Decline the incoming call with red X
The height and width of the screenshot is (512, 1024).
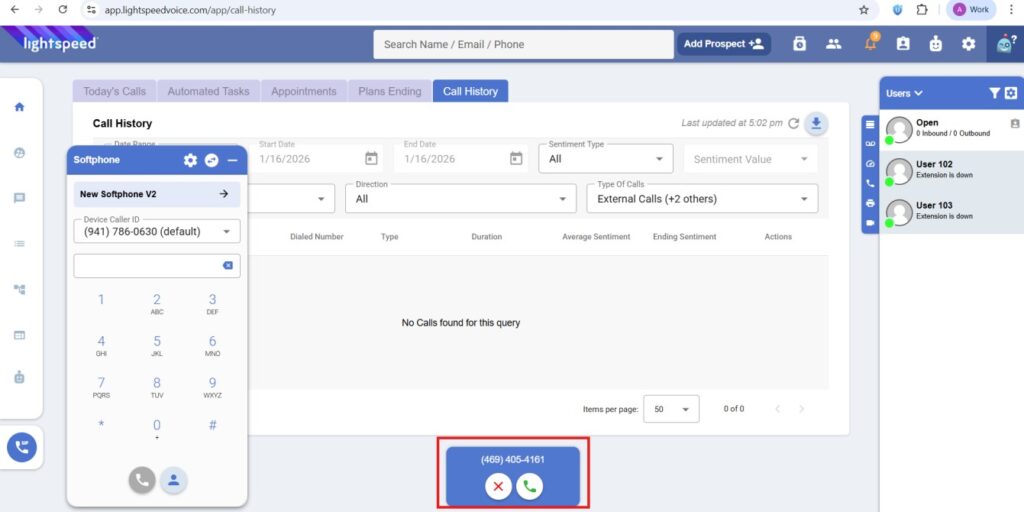click(x=498, y=486)
